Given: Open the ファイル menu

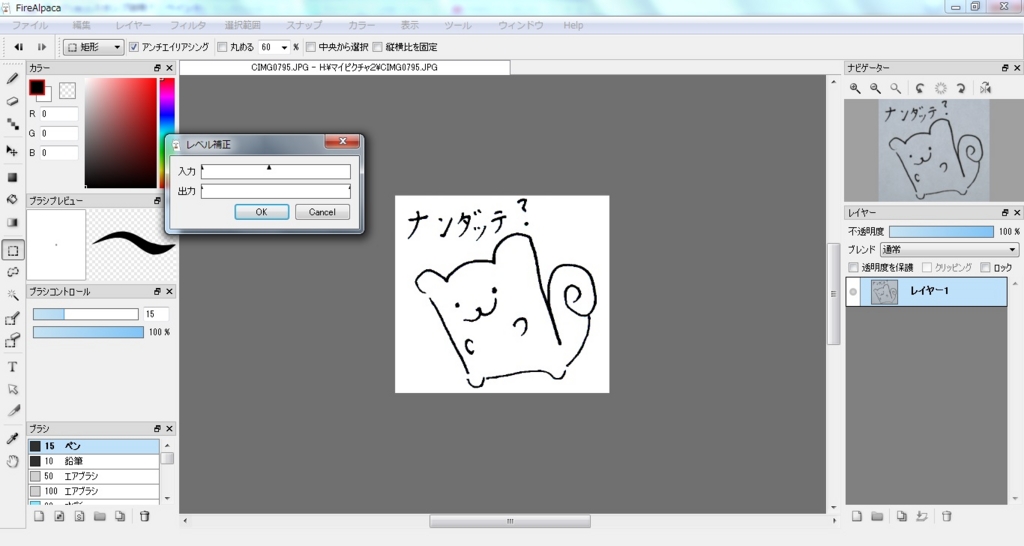Looking at the screenshot, I should pyautogui.click(x=30, y=25).
